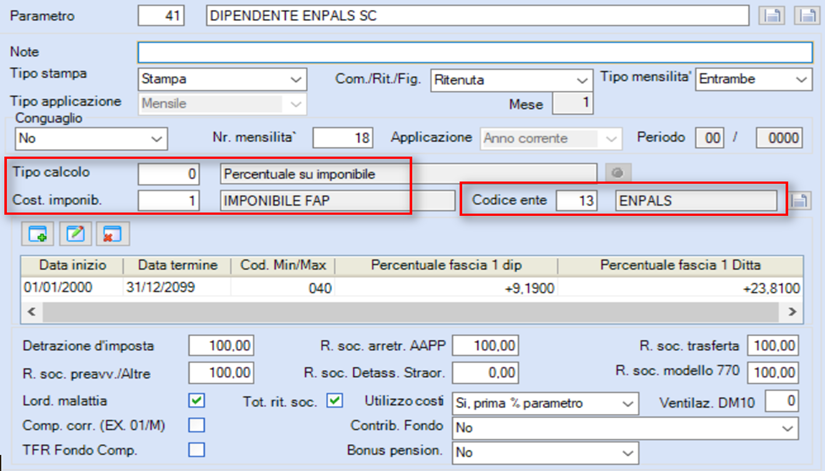Click the save icon beside Codice ente ENPALS

point(800,201)
